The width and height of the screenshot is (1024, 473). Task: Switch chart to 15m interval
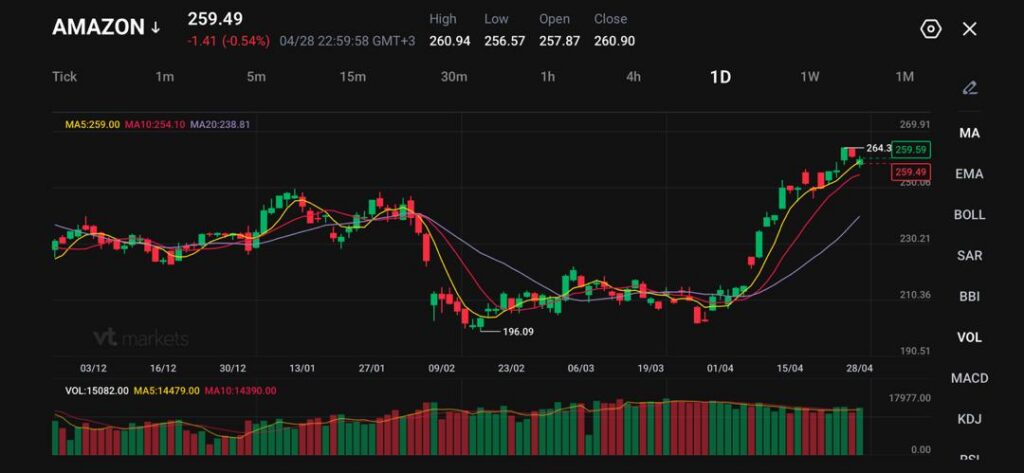352,77
